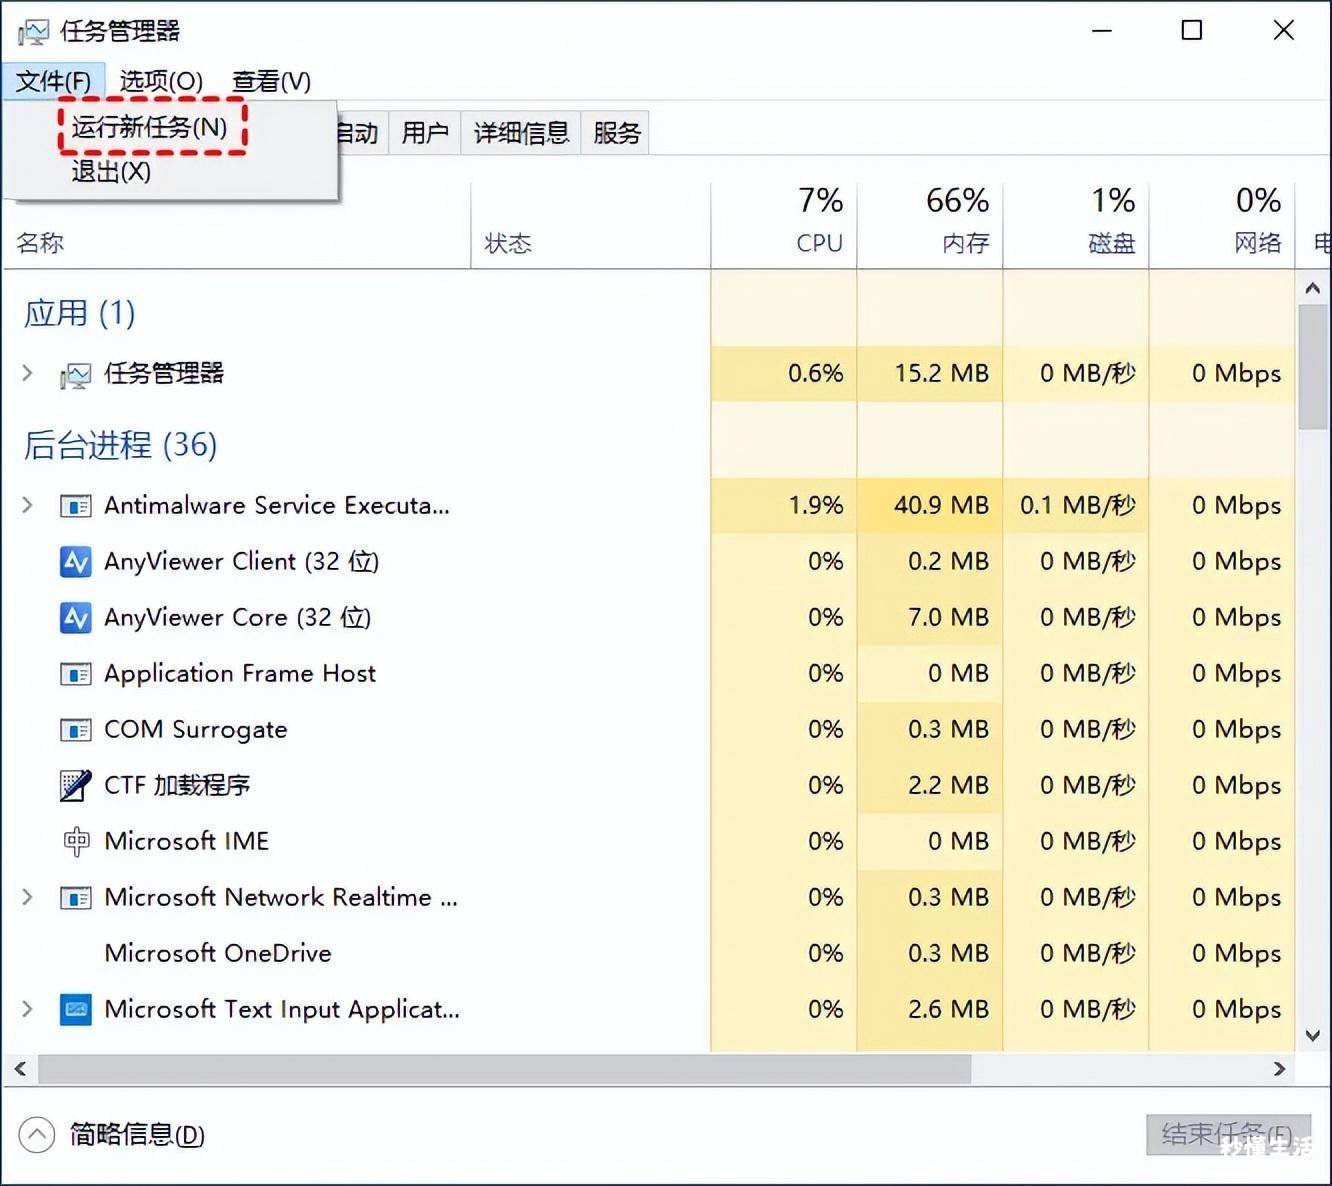Expand the Microsoft Network Realtime row
This screenshot has width=1332, height=1186.
[27, 898]
